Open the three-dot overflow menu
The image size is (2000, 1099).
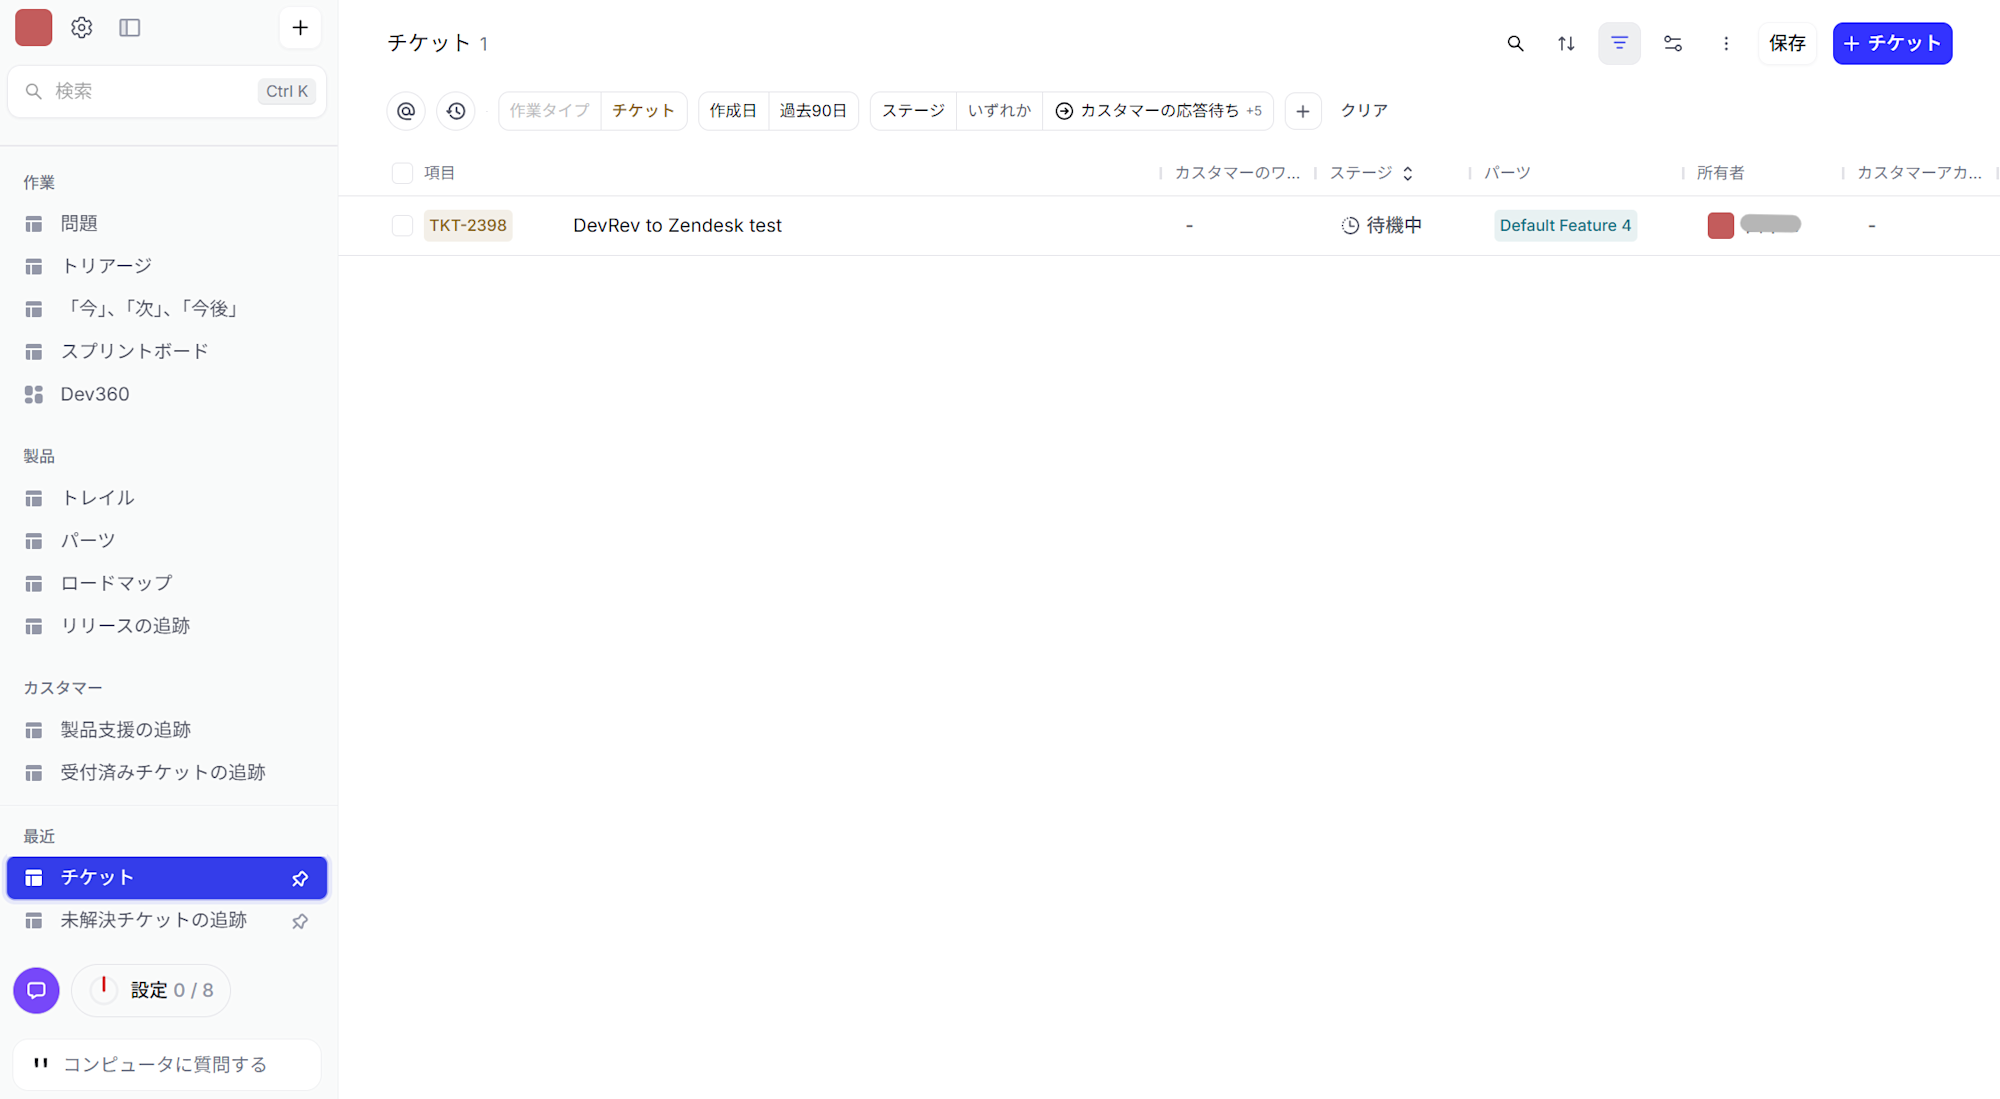coord(1726,43)
